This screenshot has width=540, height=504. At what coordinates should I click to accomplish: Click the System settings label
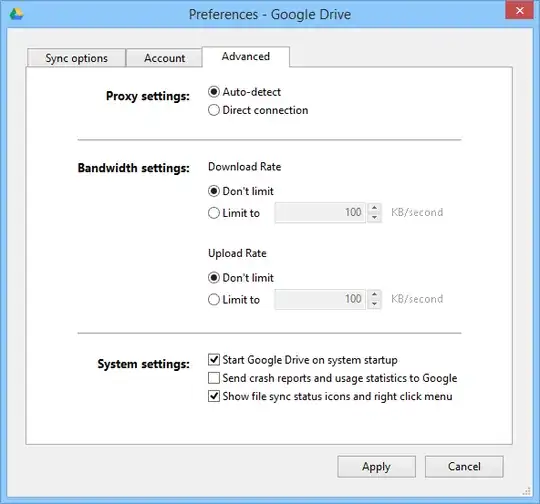pos(143,364)
